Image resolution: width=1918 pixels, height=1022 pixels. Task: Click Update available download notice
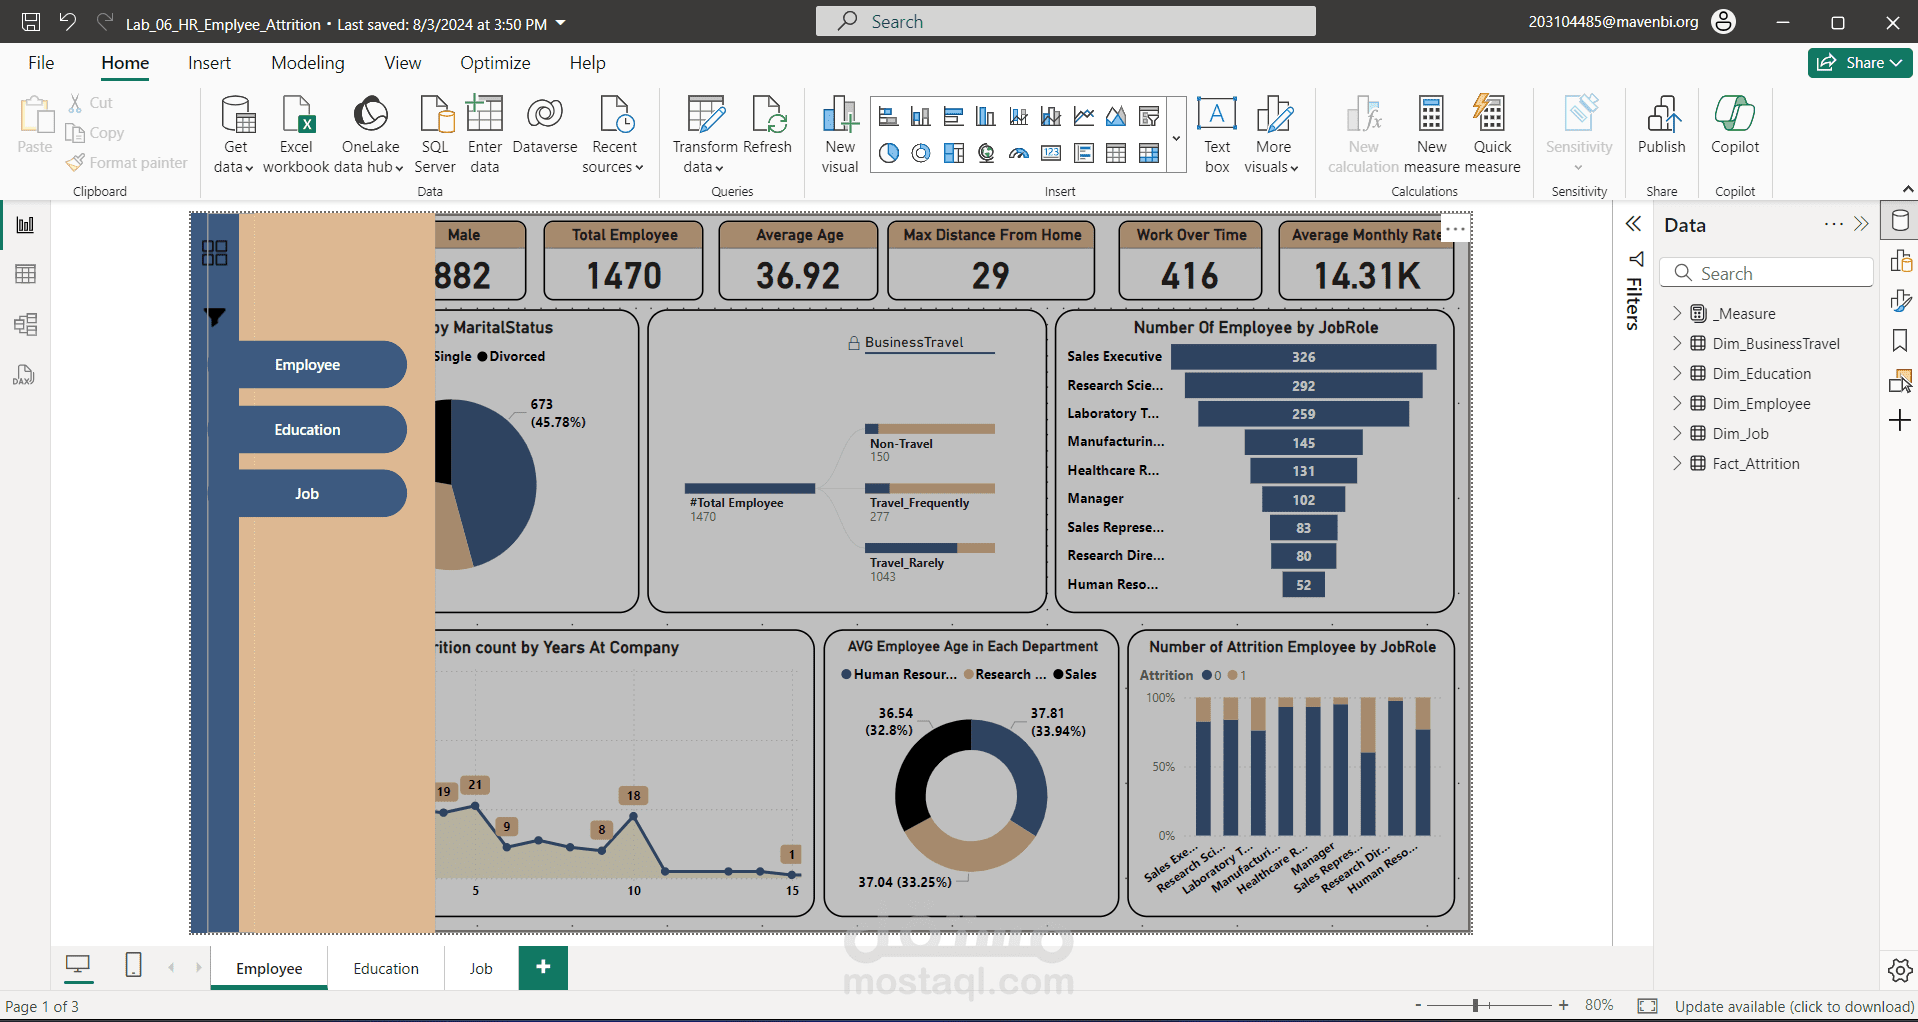pos(1794,1006)
